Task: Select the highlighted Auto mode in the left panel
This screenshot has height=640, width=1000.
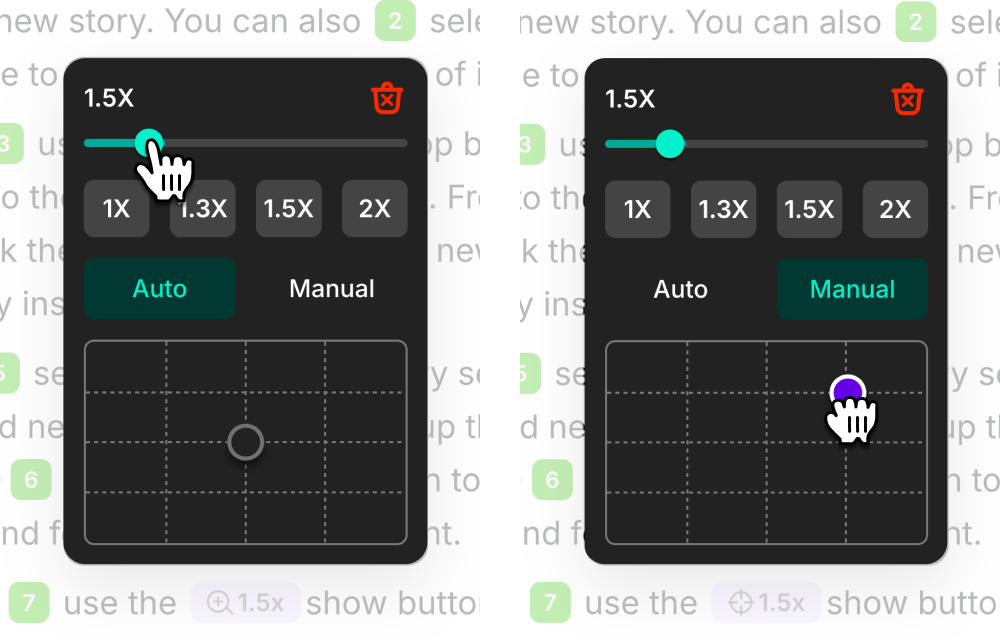Action: (160, 289)
